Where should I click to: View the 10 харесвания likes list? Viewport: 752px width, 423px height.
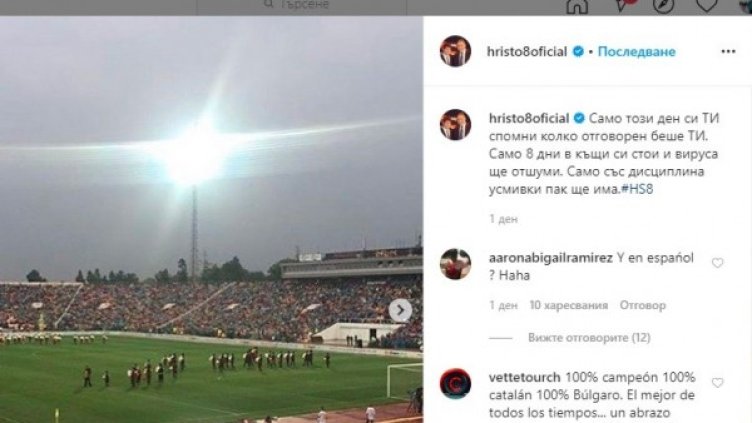(x=569, y=305)
